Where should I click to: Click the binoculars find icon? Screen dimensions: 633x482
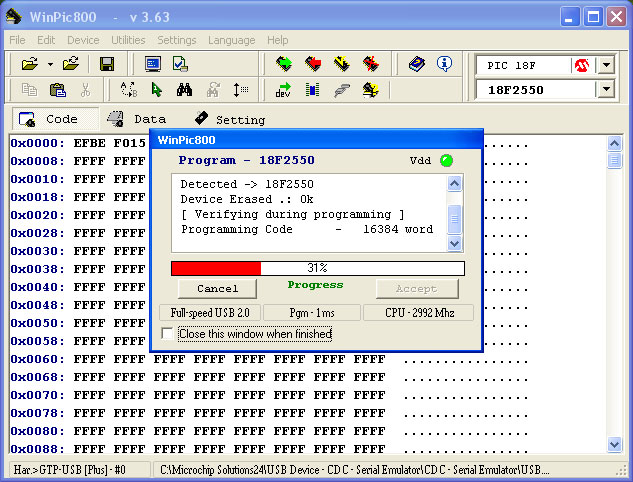pyautogui.click(x=184, y=90)
